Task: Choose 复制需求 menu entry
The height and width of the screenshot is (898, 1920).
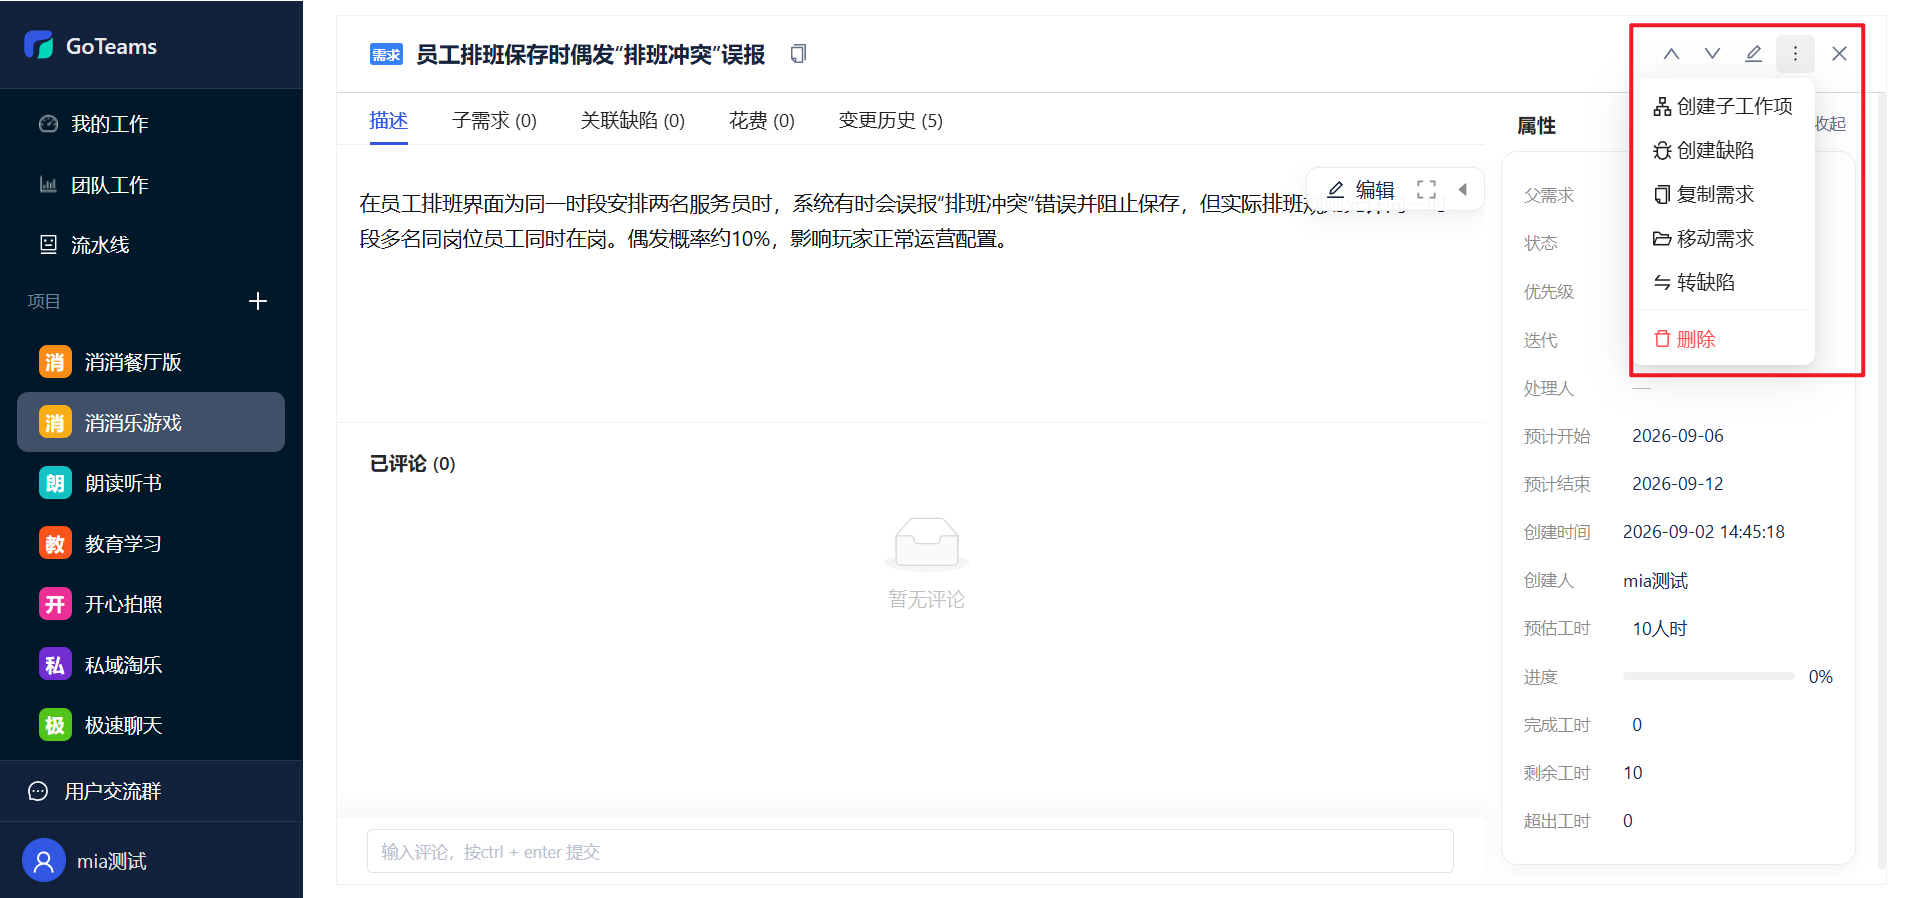Action: tap(1723, 194)
